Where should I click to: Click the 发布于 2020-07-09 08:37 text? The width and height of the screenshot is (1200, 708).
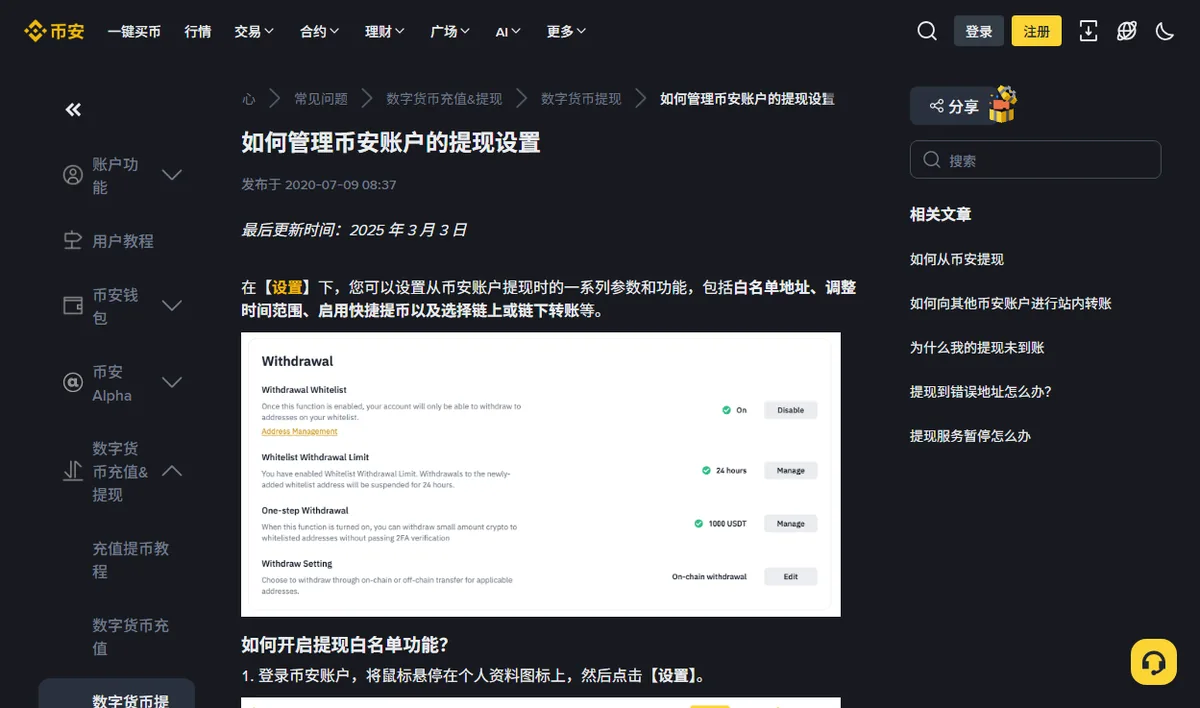point(319,185)
